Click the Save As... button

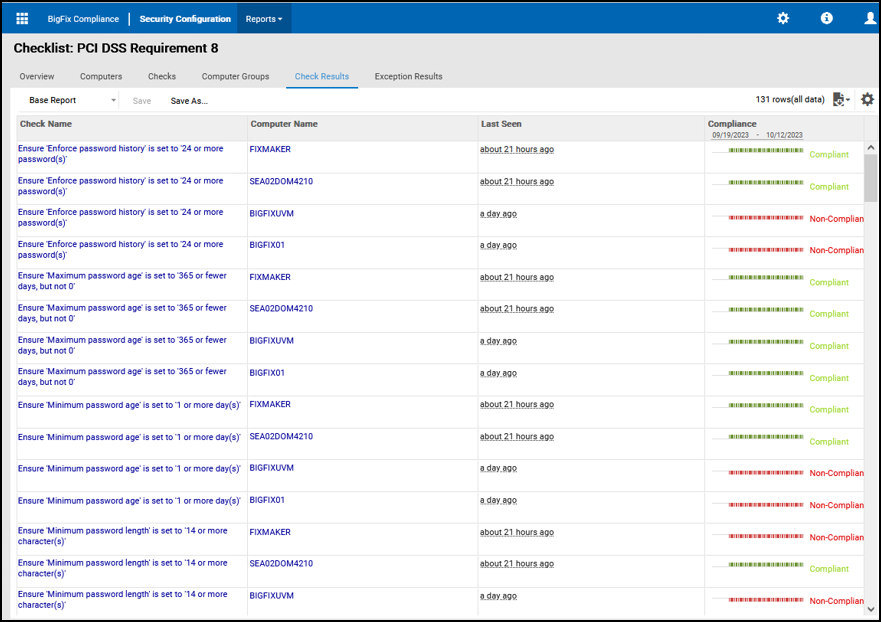189,101
